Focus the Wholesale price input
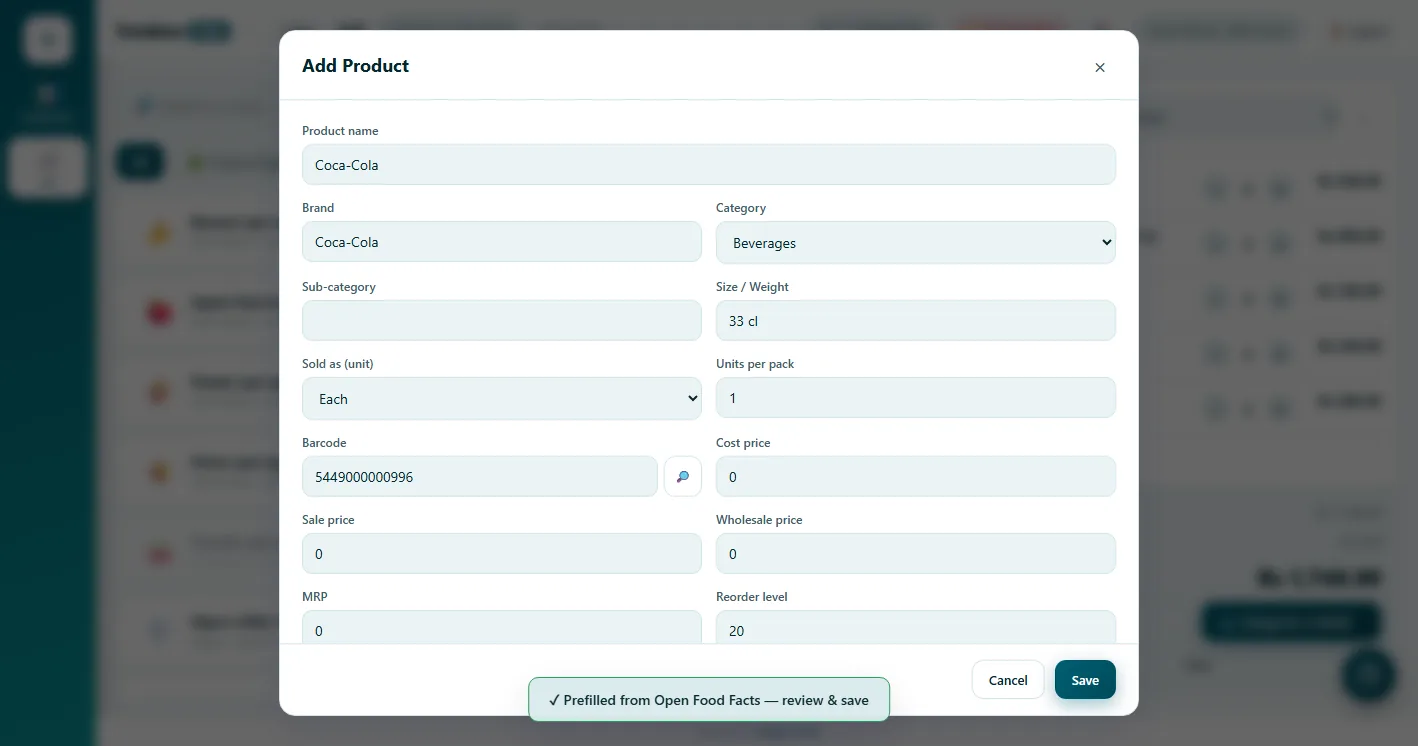This screenshot has width=1418, height=746. coord(916,554)
